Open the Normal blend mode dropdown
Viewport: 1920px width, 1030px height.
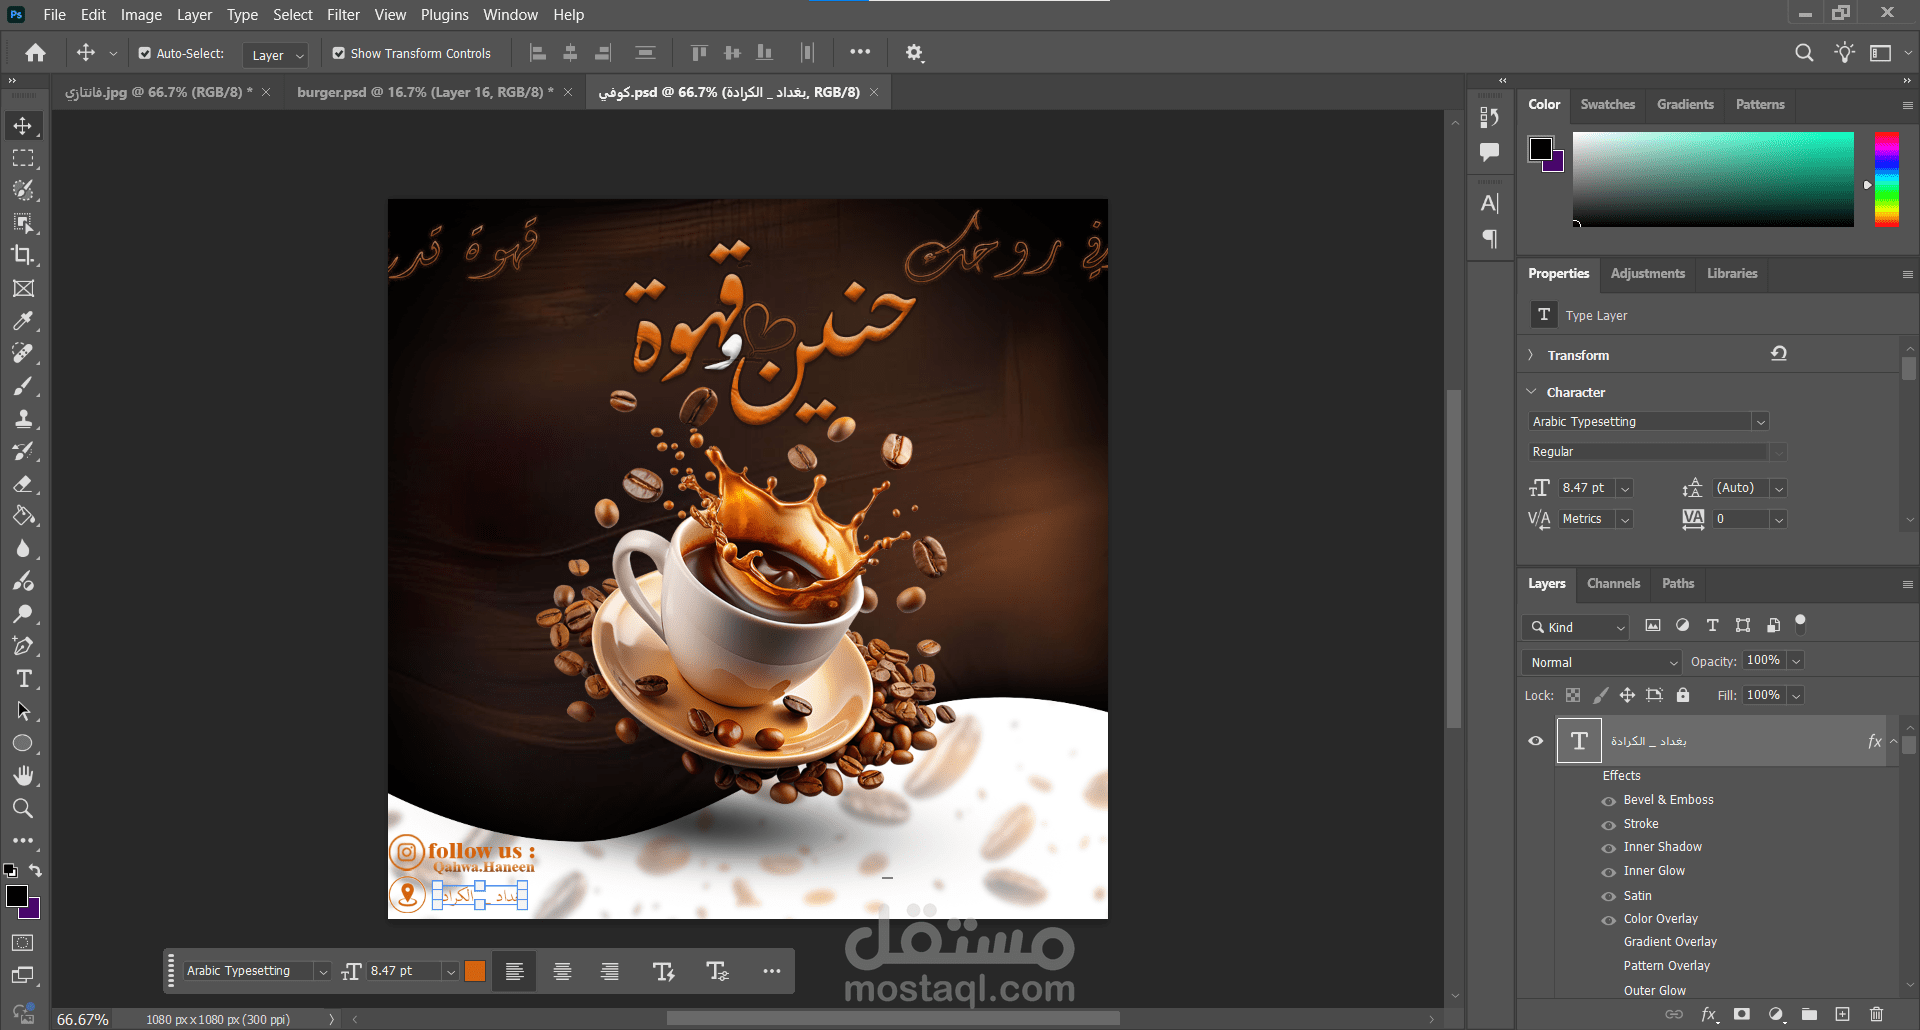pos(1602,662)
